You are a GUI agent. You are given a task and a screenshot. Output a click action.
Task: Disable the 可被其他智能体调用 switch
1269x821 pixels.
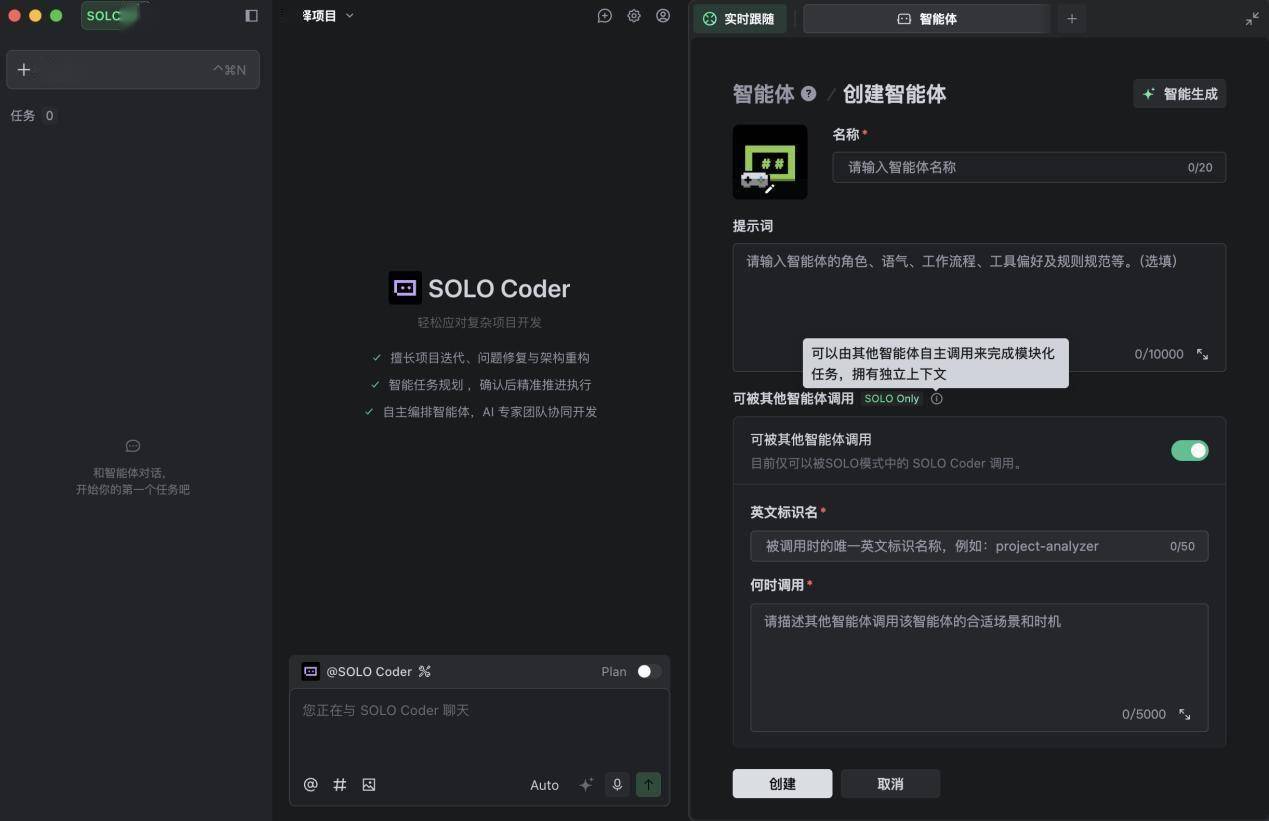click(1189, 451)
